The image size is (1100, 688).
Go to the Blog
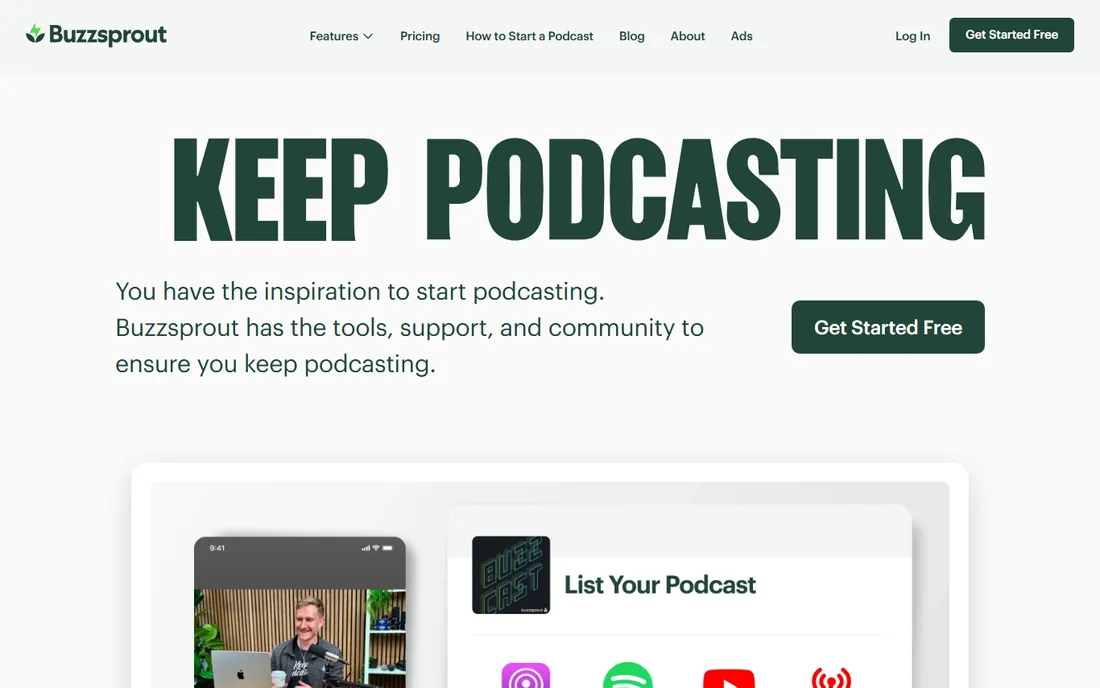click(631, 36)
